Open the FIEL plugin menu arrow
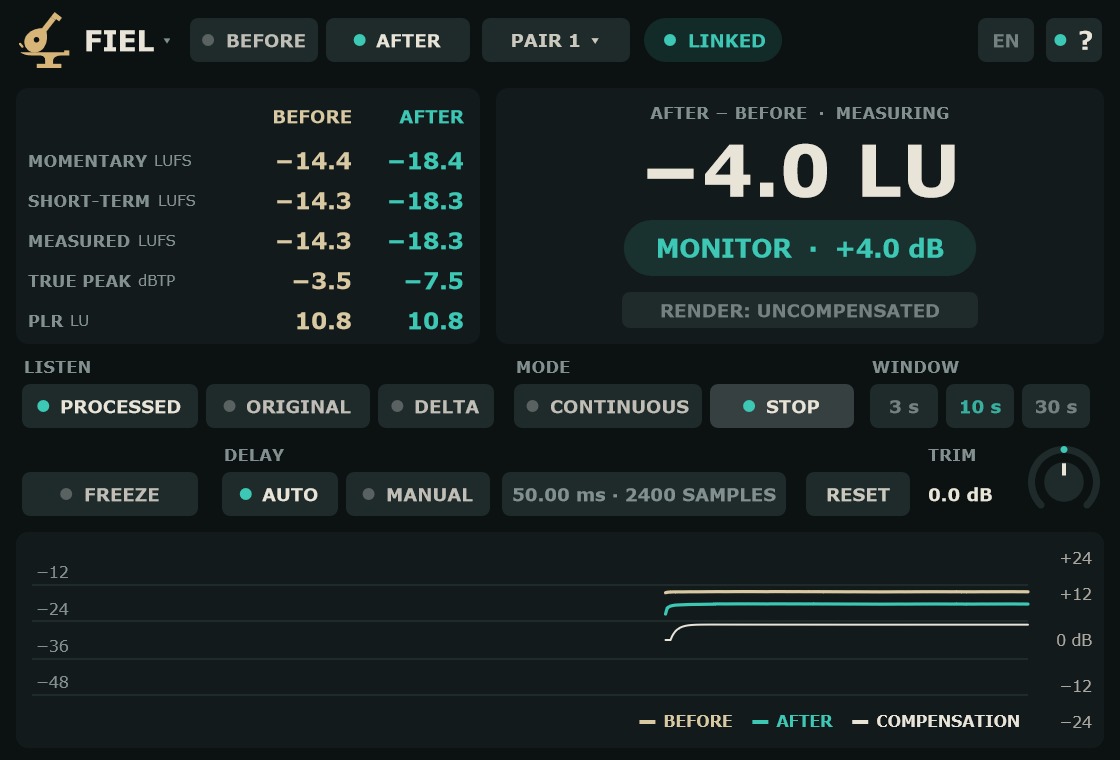Viewport: 1120px width, 760px height. click(x=167, y=41)
